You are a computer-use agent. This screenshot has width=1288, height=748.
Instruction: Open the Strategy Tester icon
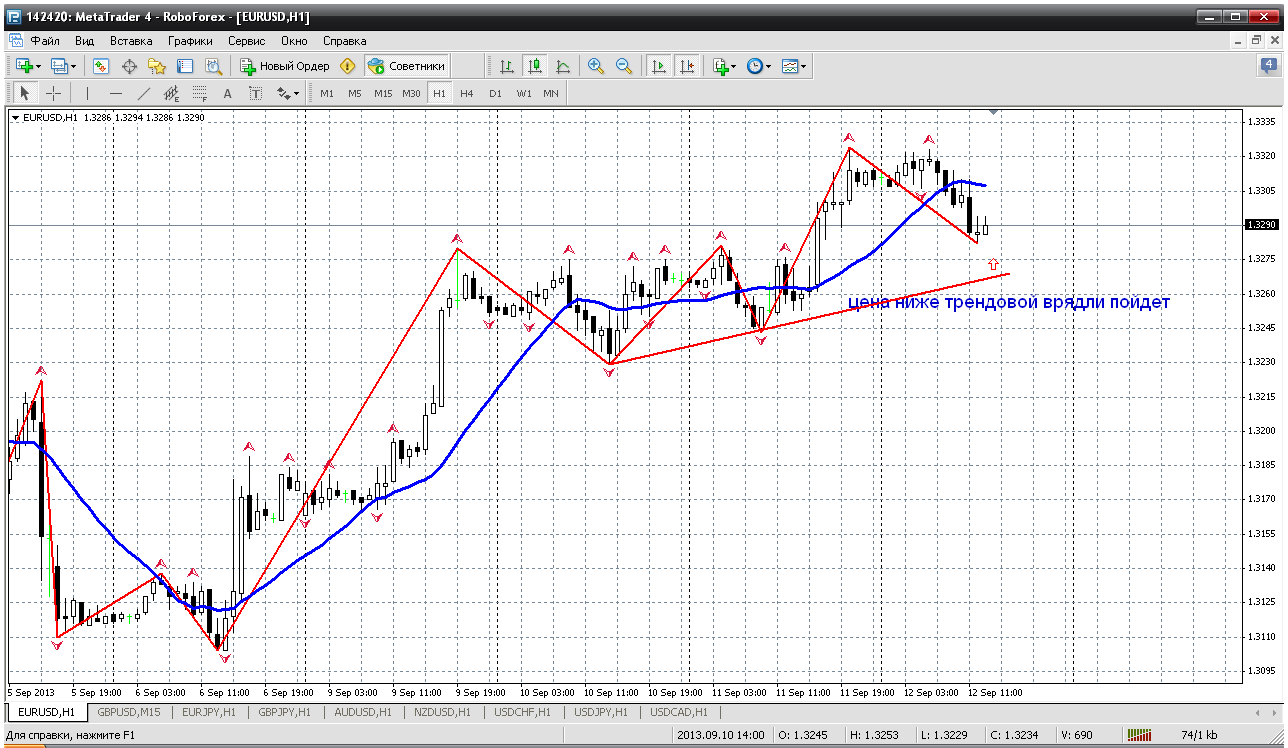coord(213,66)
